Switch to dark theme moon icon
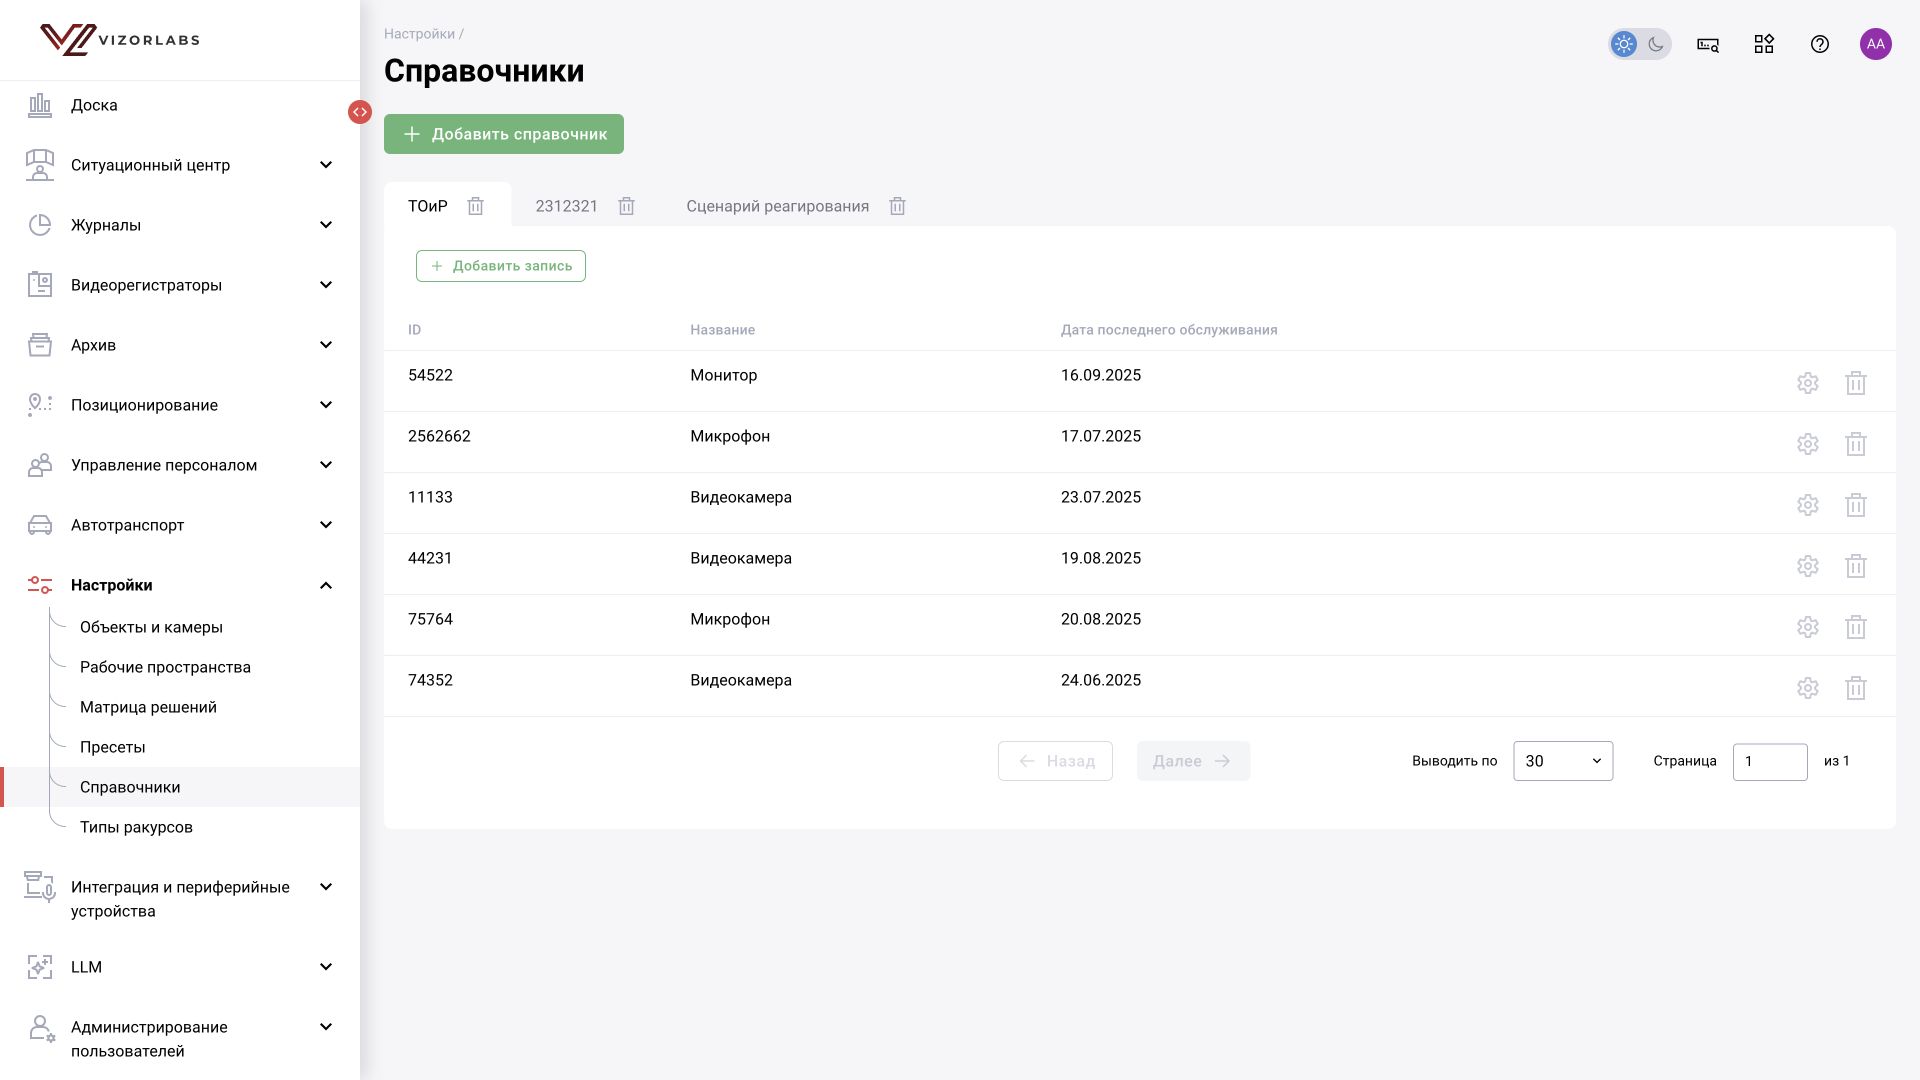The height and width of the screenshot is (1080, 1920). (x=1656, y=44)
